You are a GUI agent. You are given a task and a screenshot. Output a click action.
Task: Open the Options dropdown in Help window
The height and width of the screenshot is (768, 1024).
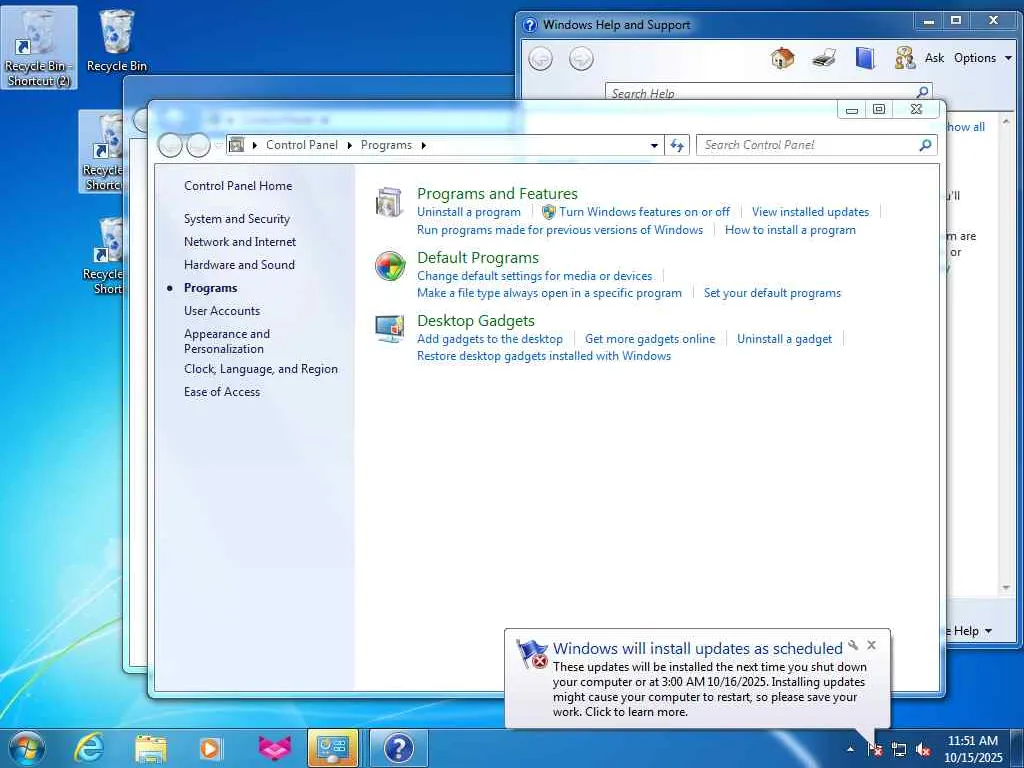[983, 58]
